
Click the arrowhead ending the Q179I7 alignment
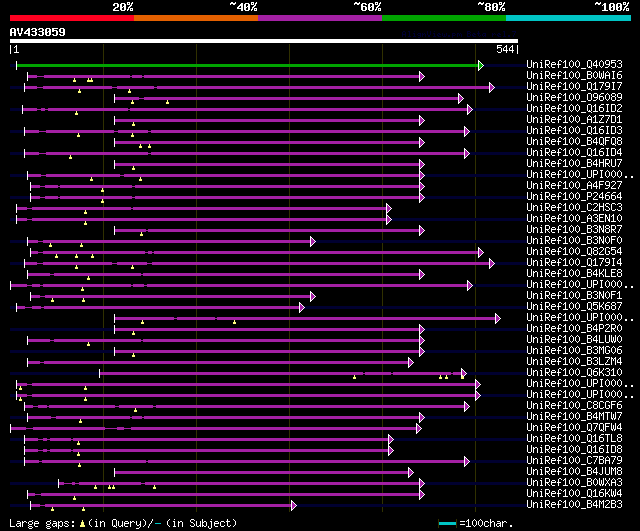(492, 87)
